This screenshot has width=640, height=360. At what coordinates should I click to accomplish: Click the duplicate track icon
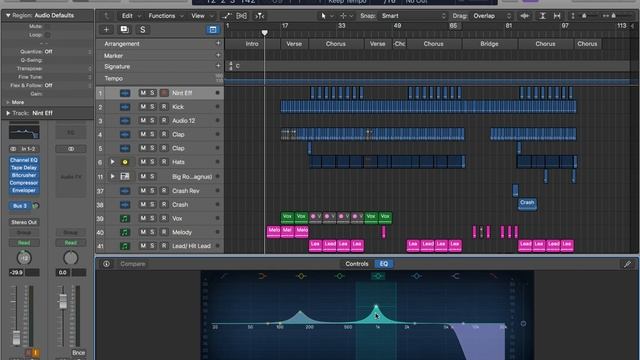[124, 29]
